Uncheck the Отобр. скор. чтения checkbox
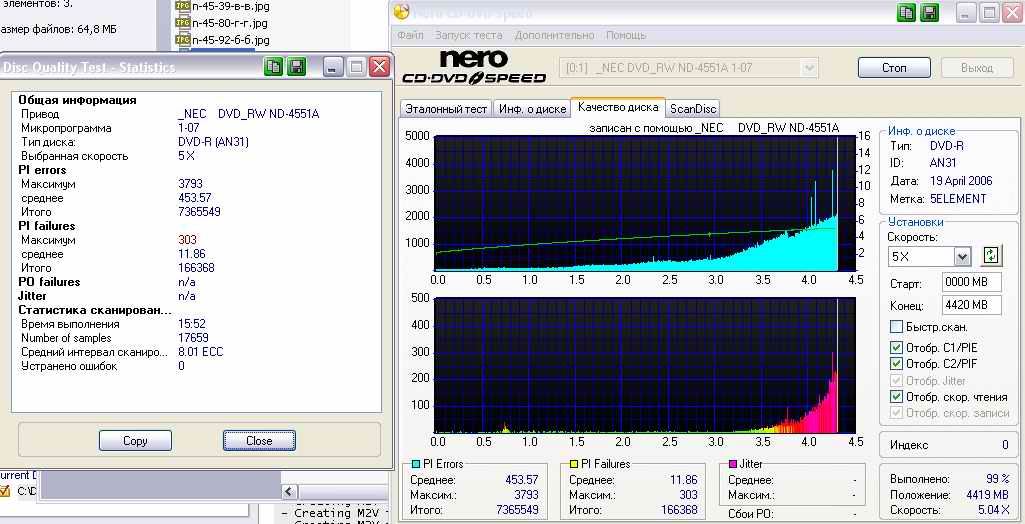Viewport: 1025px width, 524px height. click(x=896, y=397)
